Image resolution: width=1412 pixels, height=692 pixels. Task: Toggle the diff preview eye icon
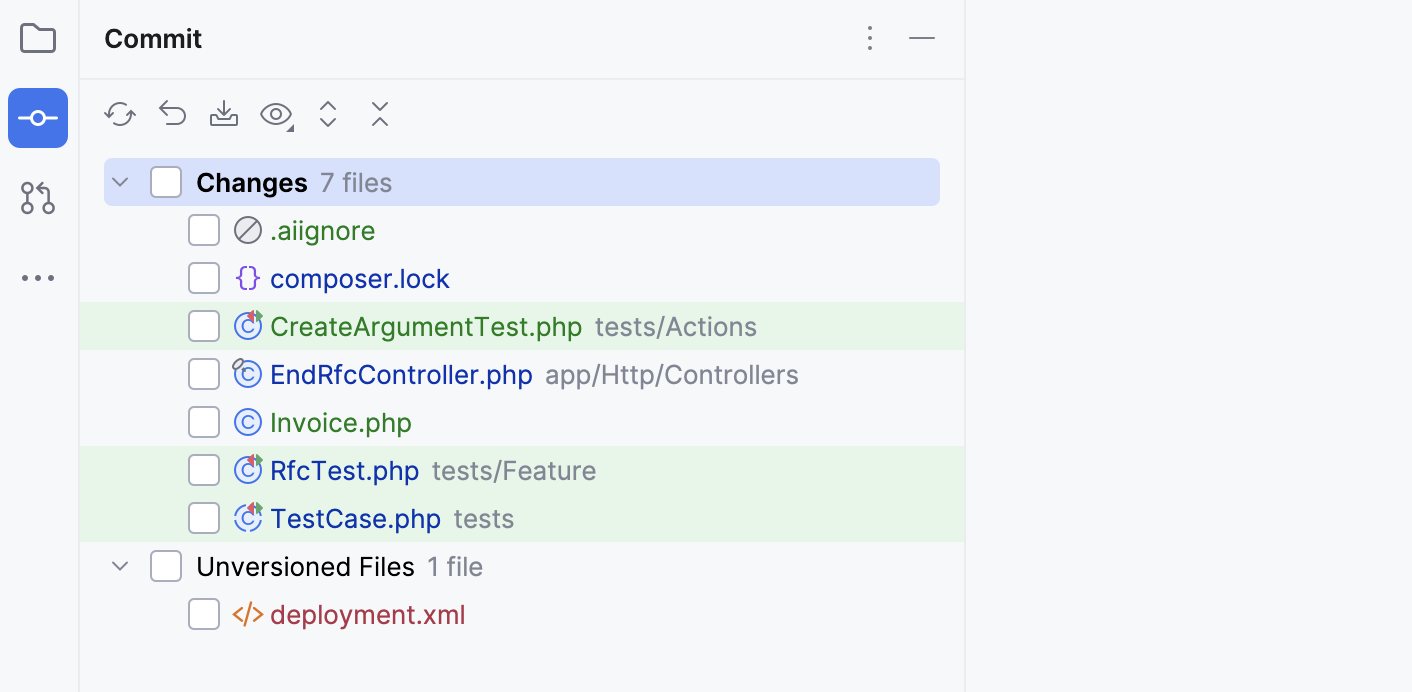pos(272,114)
